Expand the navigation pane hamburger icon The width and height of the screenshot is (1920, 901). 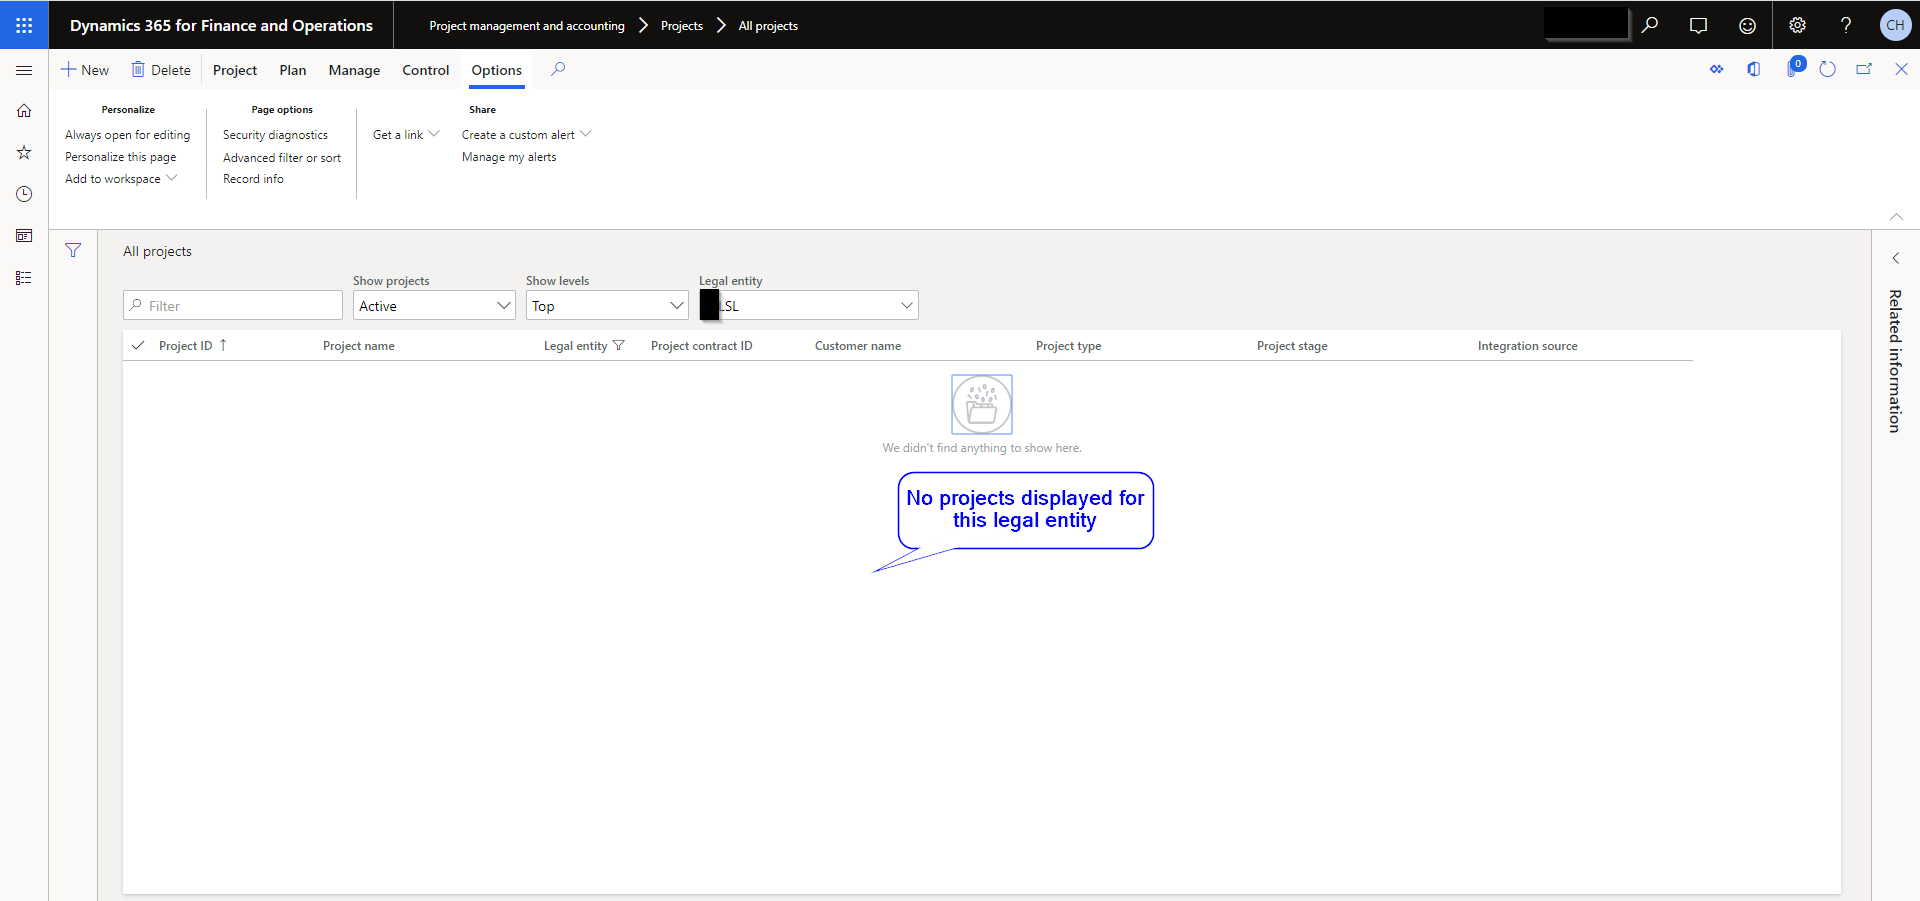(24, 70)
